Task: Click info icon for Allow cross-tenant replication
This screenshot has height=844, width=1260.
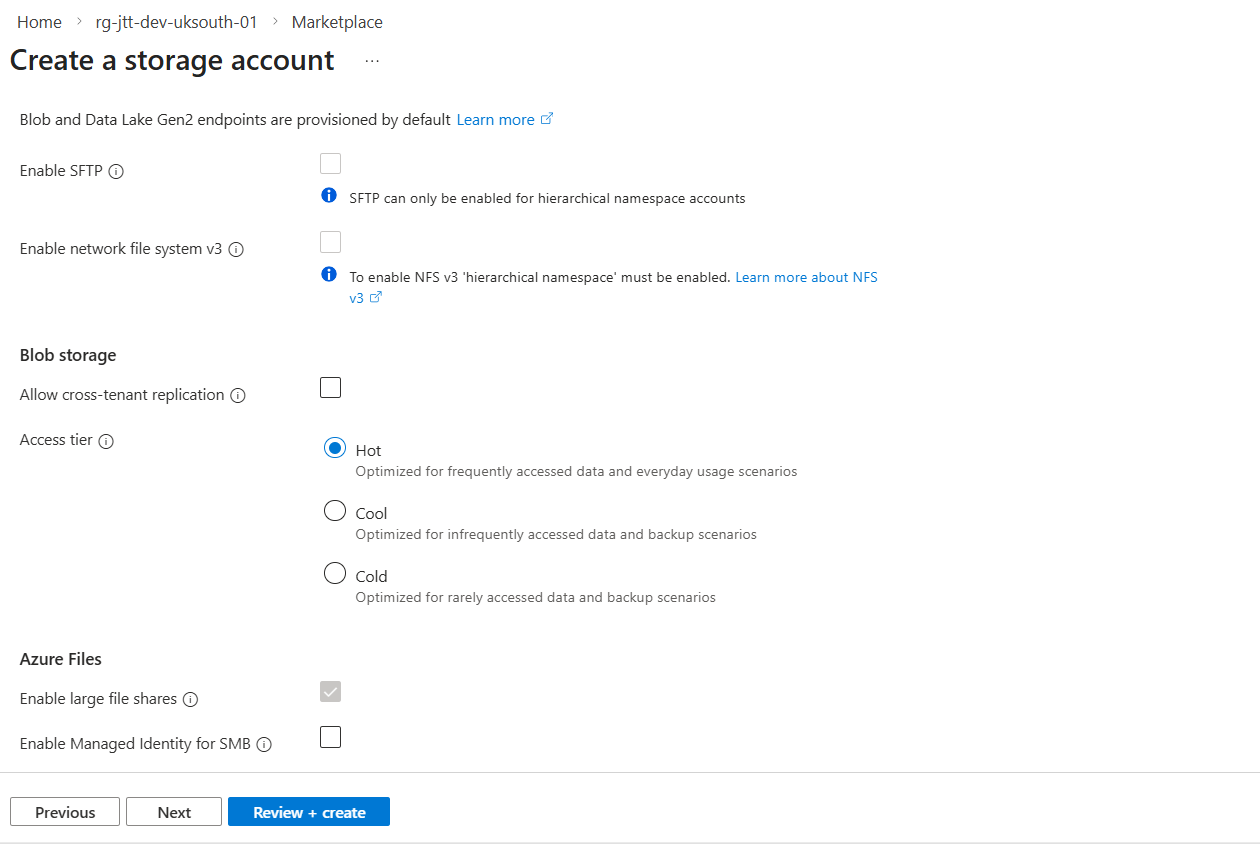Action: pyautogui.click(x=238, y=396)
